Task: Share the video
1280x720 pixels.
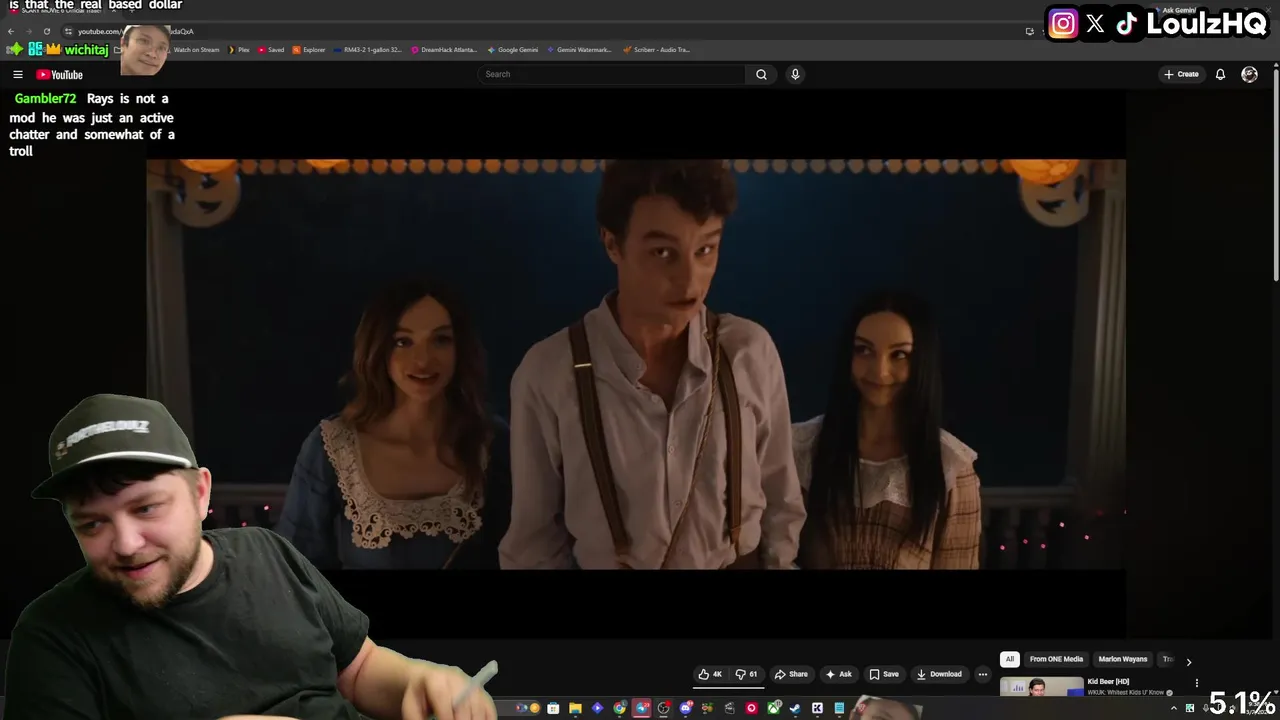Action: coord(791,674)
